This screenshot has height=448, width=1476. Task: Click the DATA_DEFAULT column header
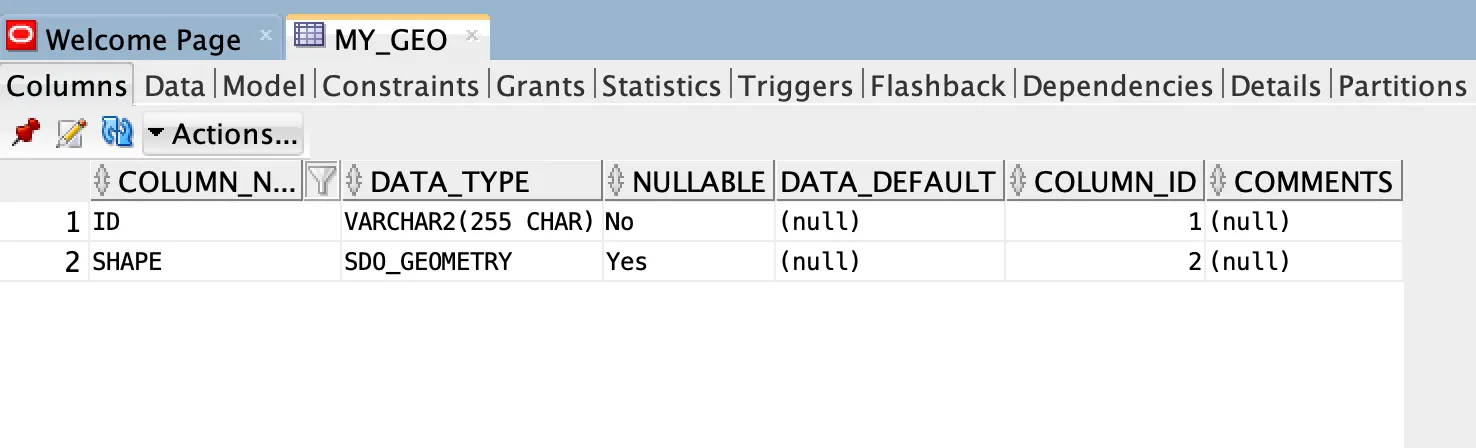[889, 182]
